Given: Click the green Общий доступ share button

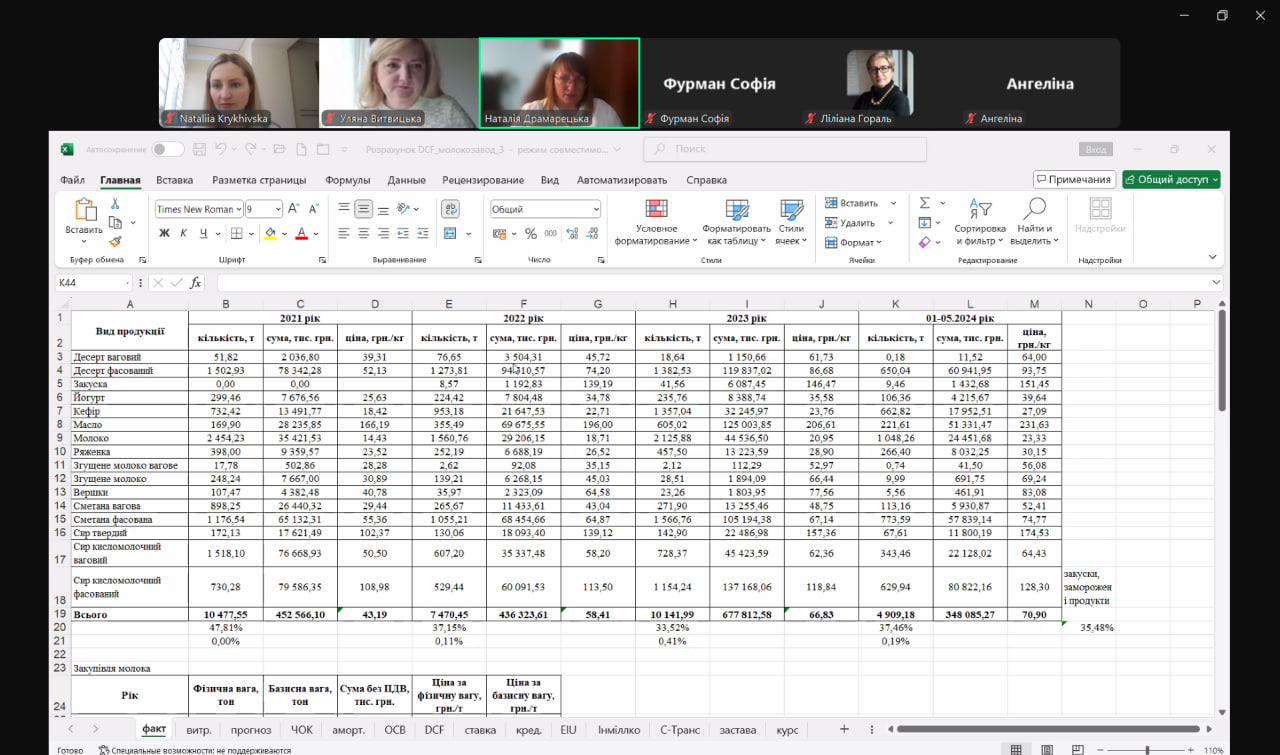Looking at the screenshot, I should 1171,180.
